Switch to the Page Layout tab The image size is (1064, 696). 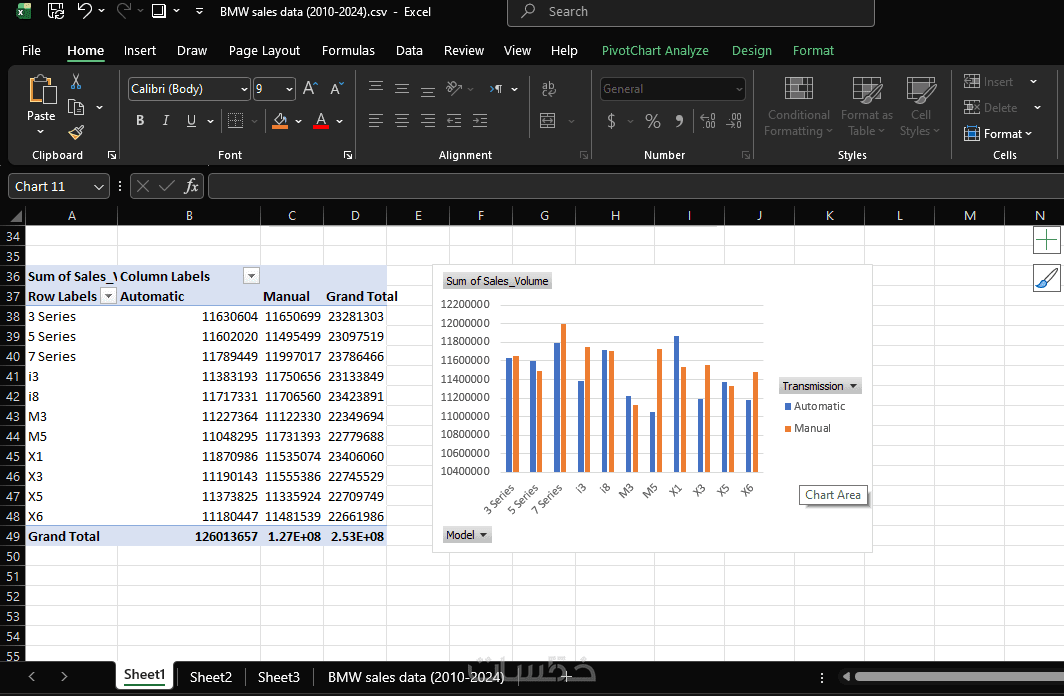[264, 50]
